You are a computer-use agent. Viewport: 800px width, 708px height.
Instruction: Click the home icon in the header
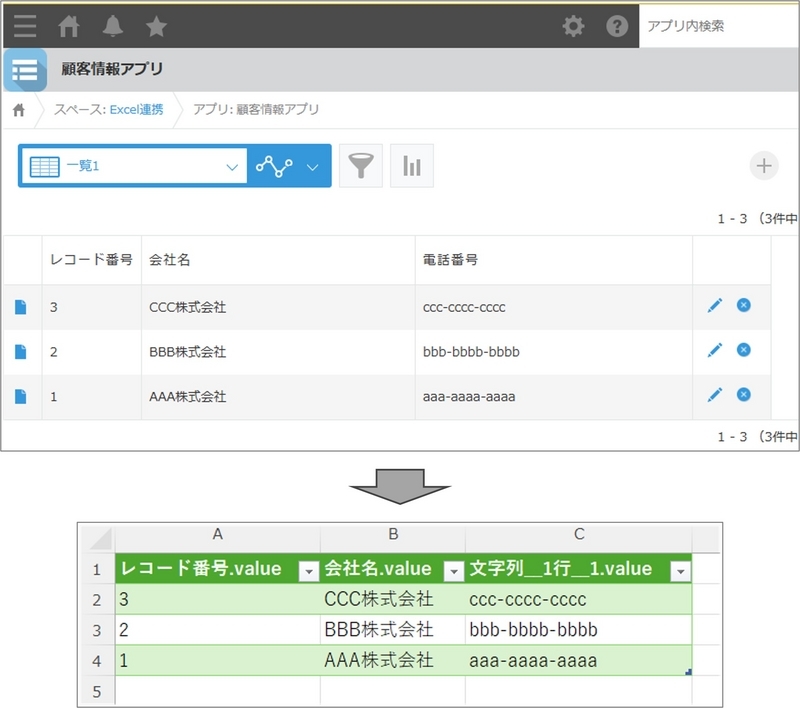pos(70,27)
